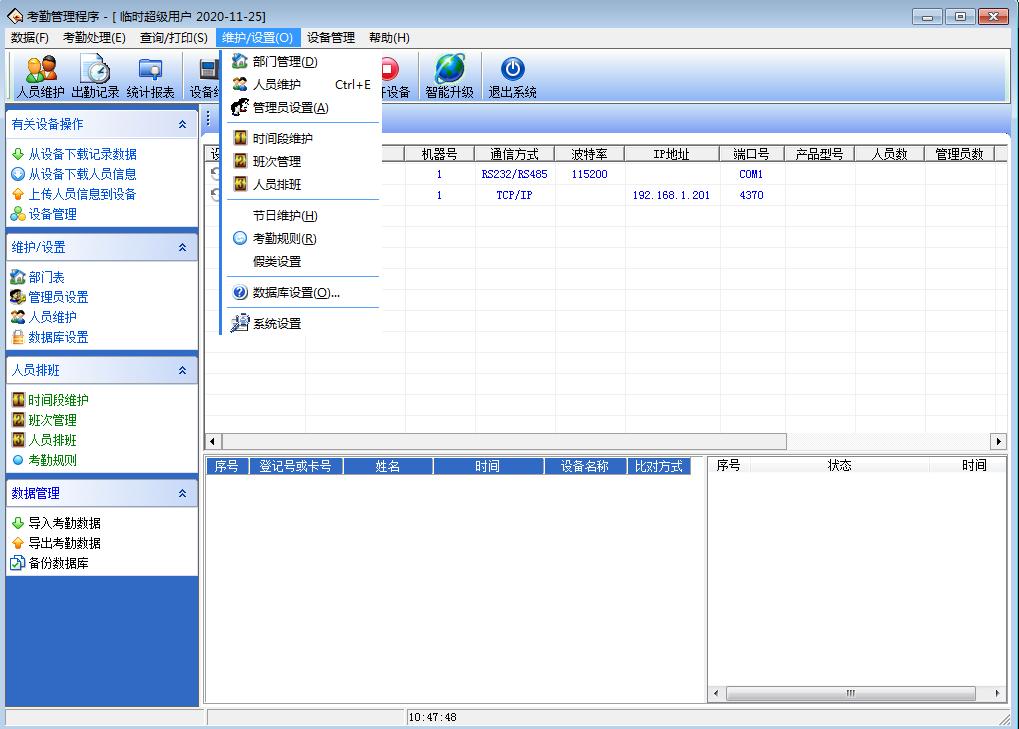The width and height of the screenshot is (1019, 729).
Task: Click the 退出系统 power icon
Action: (512, 77)
